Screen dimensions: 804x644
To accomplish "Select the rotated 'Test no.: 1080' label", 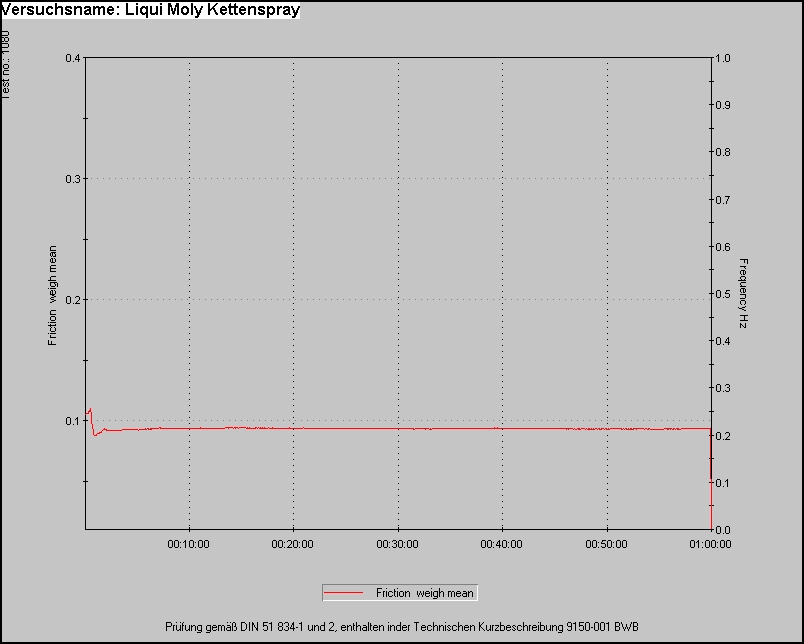I will [5, 64].
